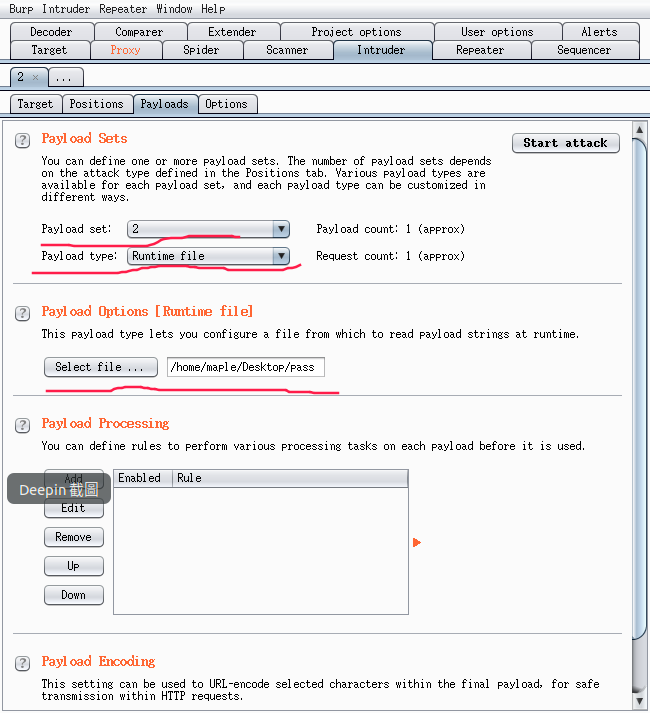
Task: Click the orange arrow beside rules table
Action: [x=417, y=542]
